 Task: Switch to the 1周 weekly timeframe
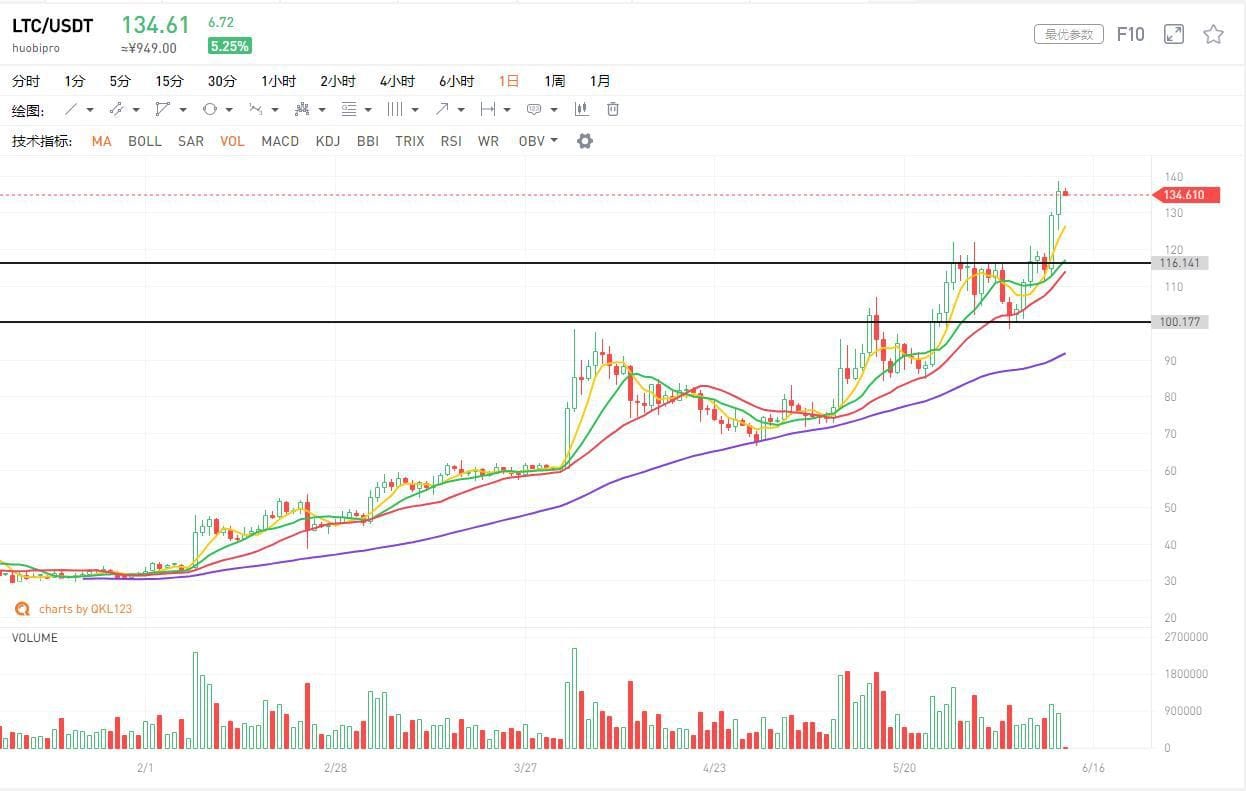tap(553, 81)
